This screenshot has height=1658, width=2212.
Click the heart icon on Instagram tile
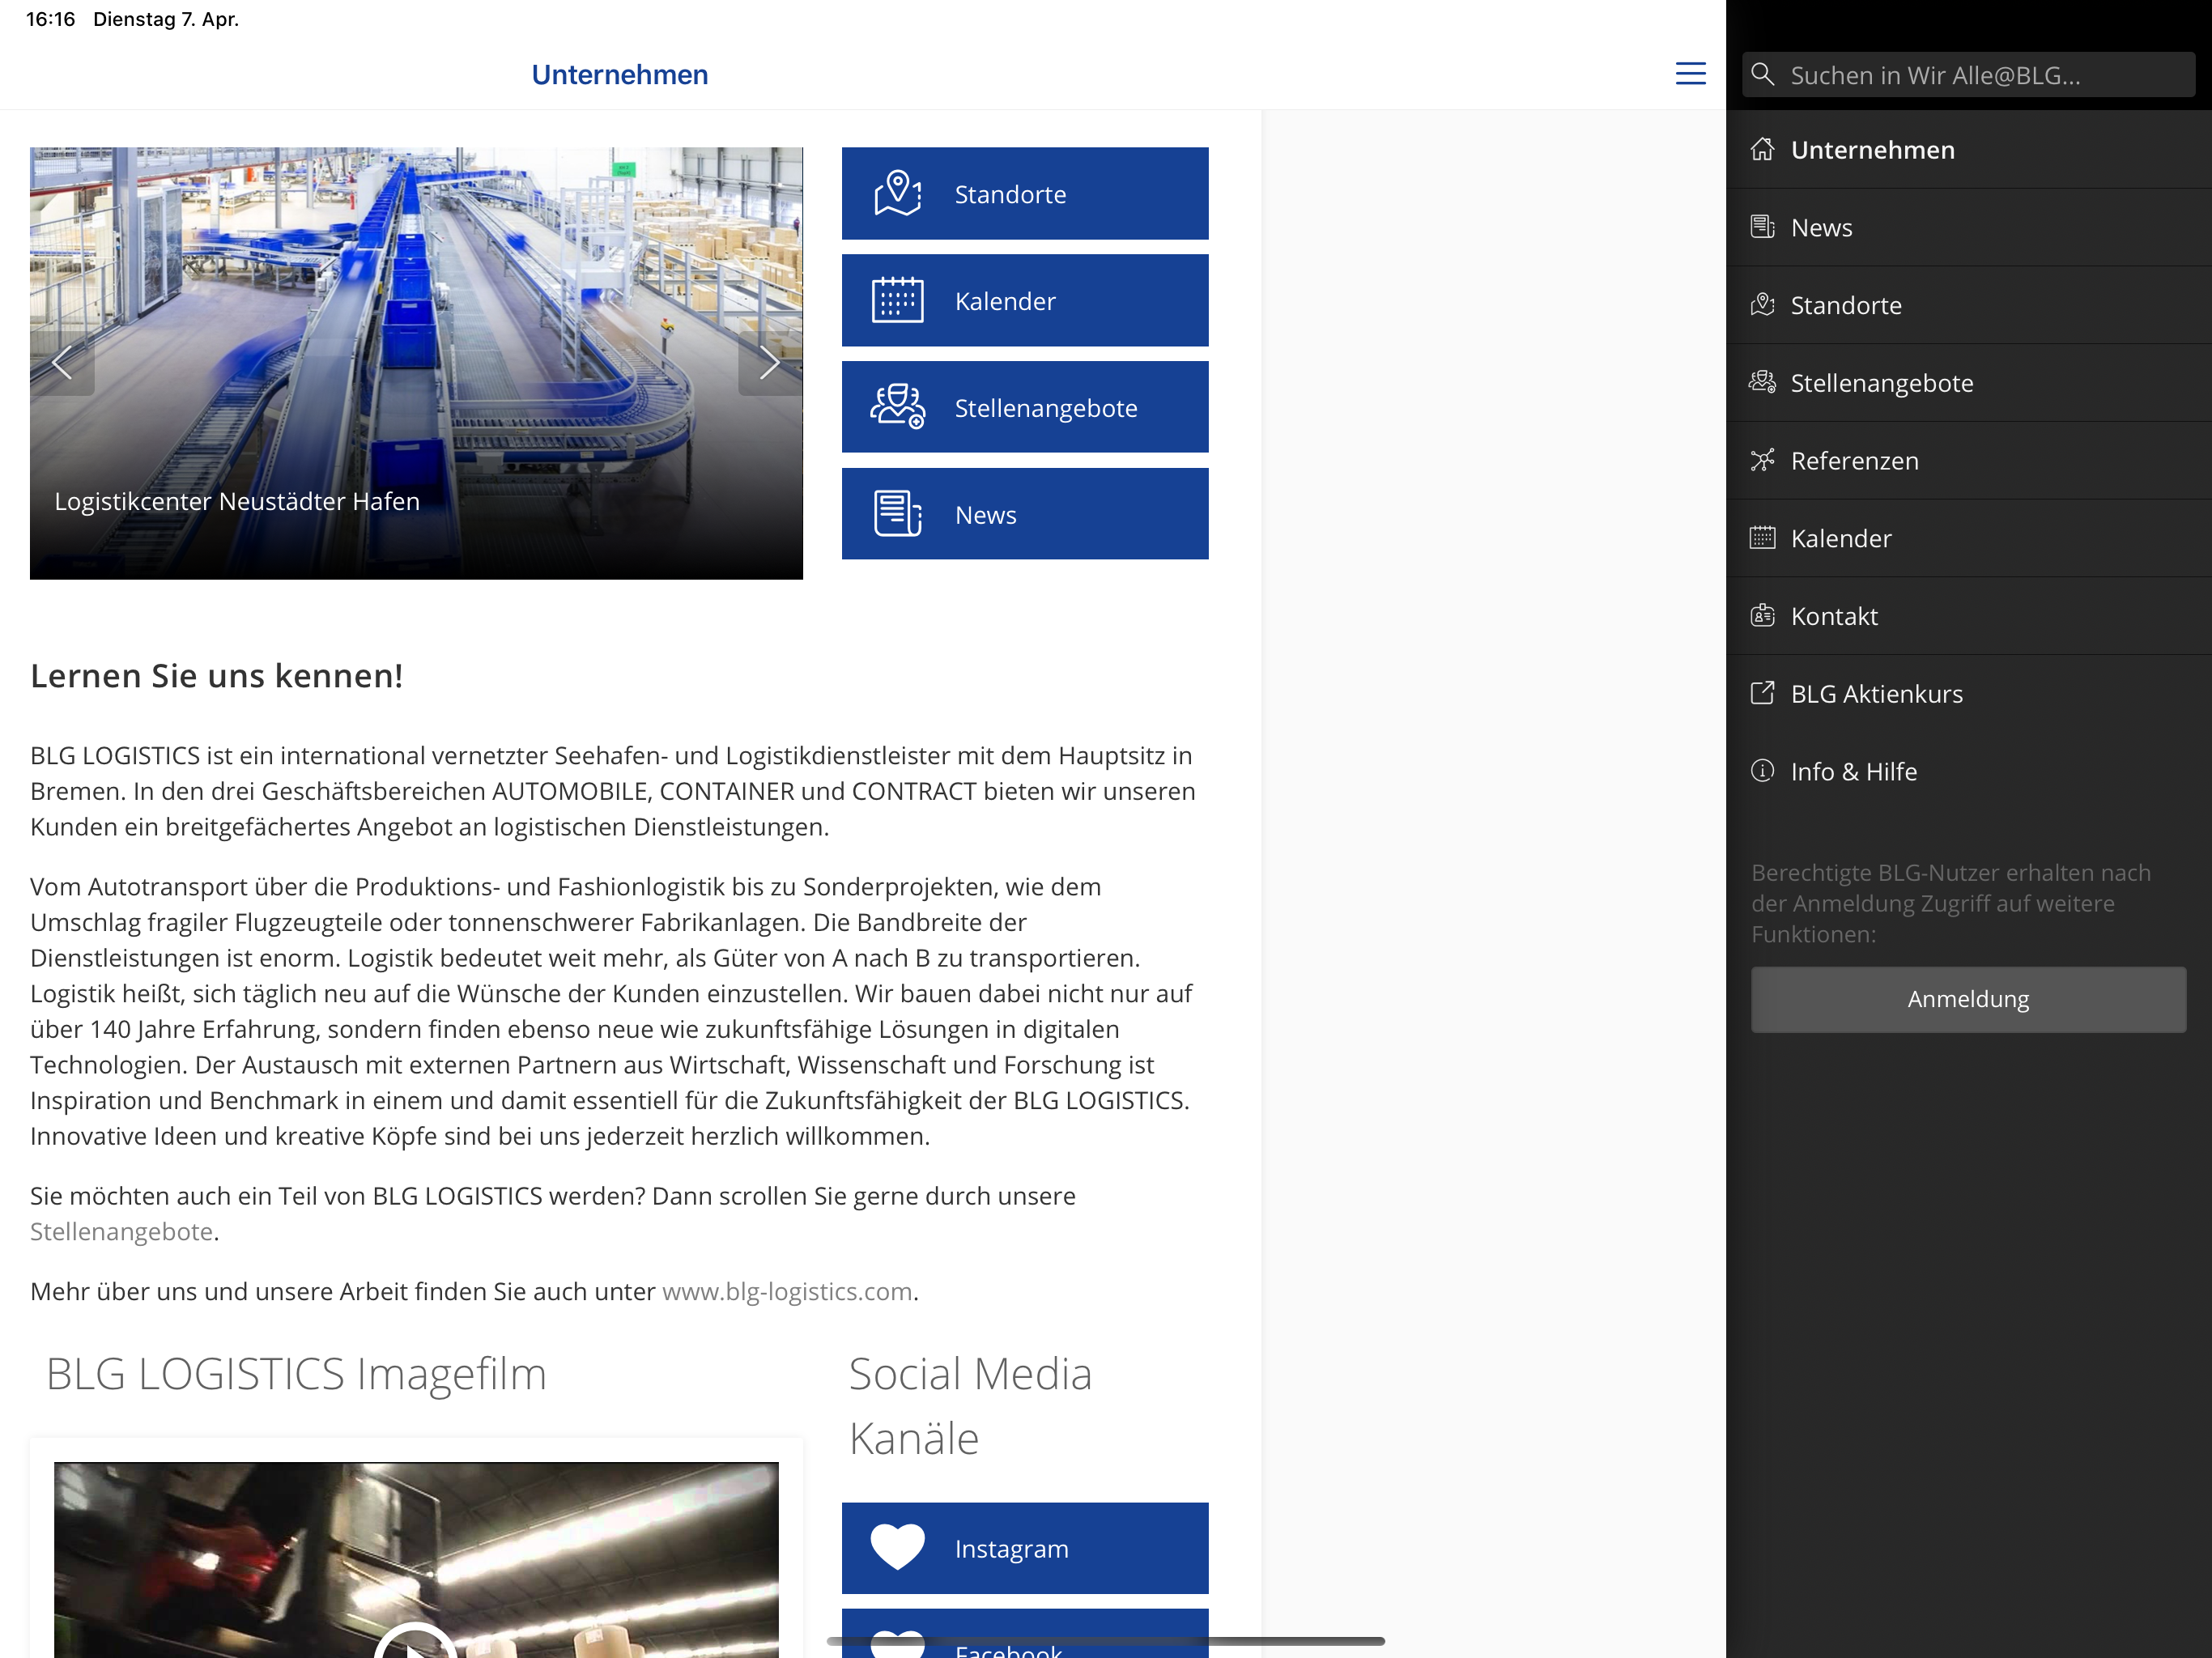pyautogui.click(x=897, y=1547)
